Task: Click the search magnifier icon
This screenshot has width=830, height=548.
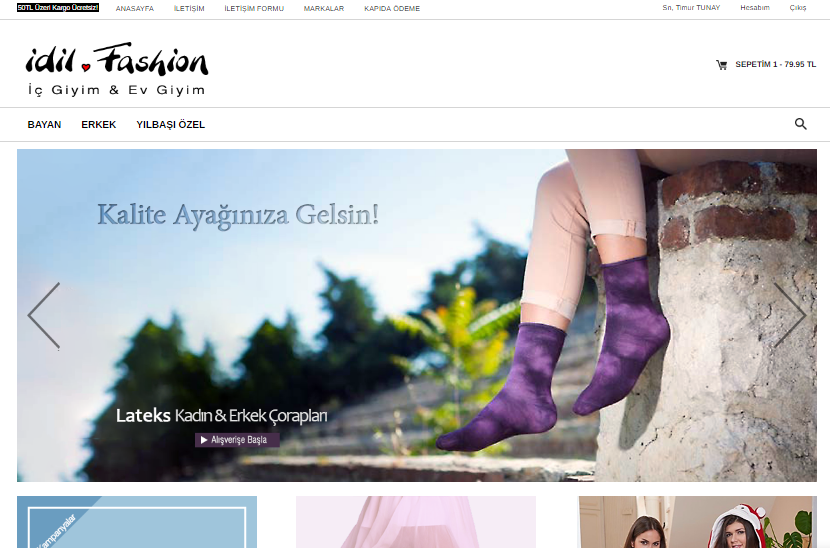Action: 800,124
